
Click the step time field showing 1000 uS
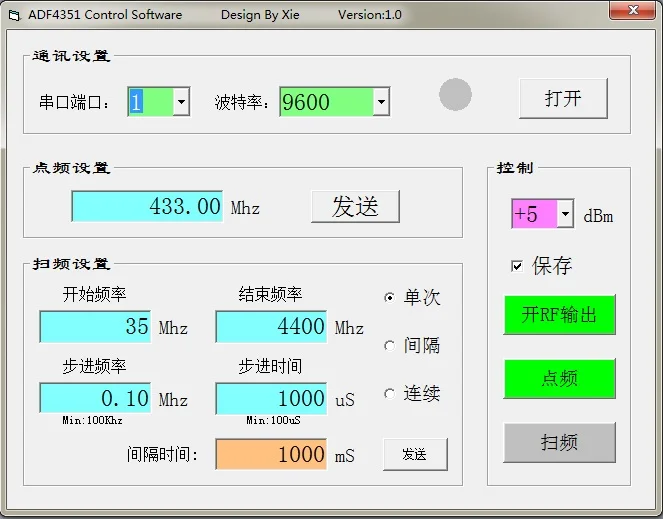tap(271, 398)
